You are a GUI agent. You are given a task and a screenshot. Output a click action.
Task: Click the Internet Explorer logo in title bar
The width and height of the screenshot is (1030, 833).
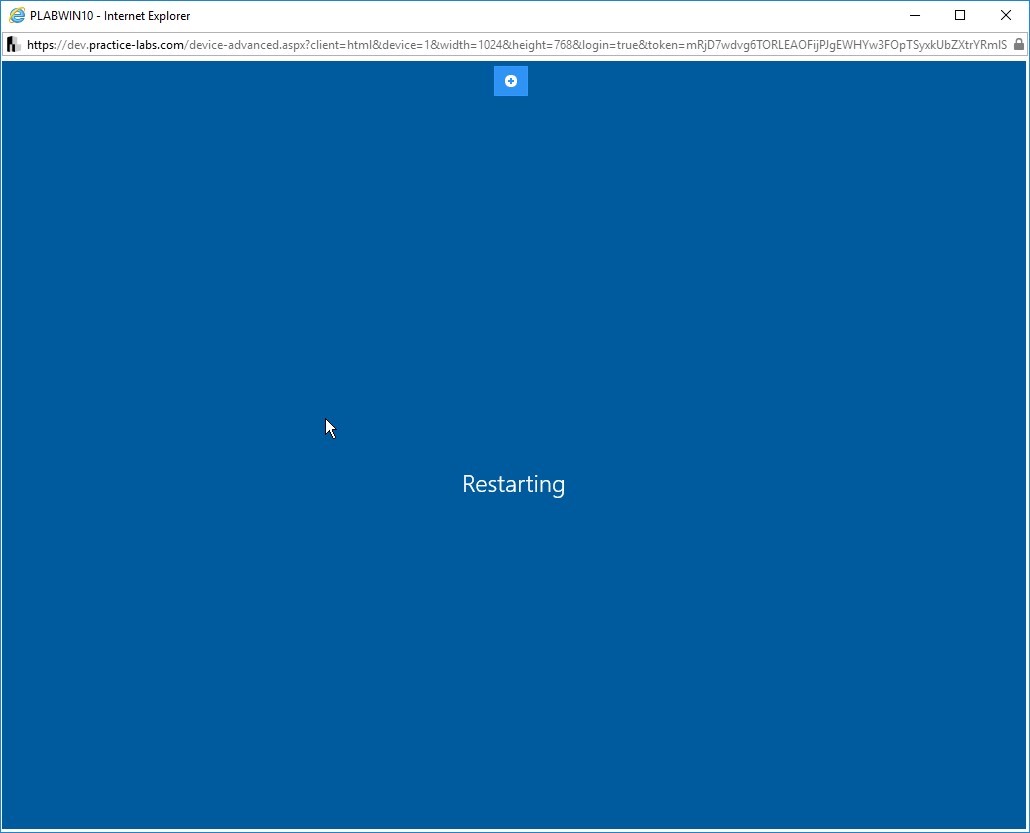(17, 15)
